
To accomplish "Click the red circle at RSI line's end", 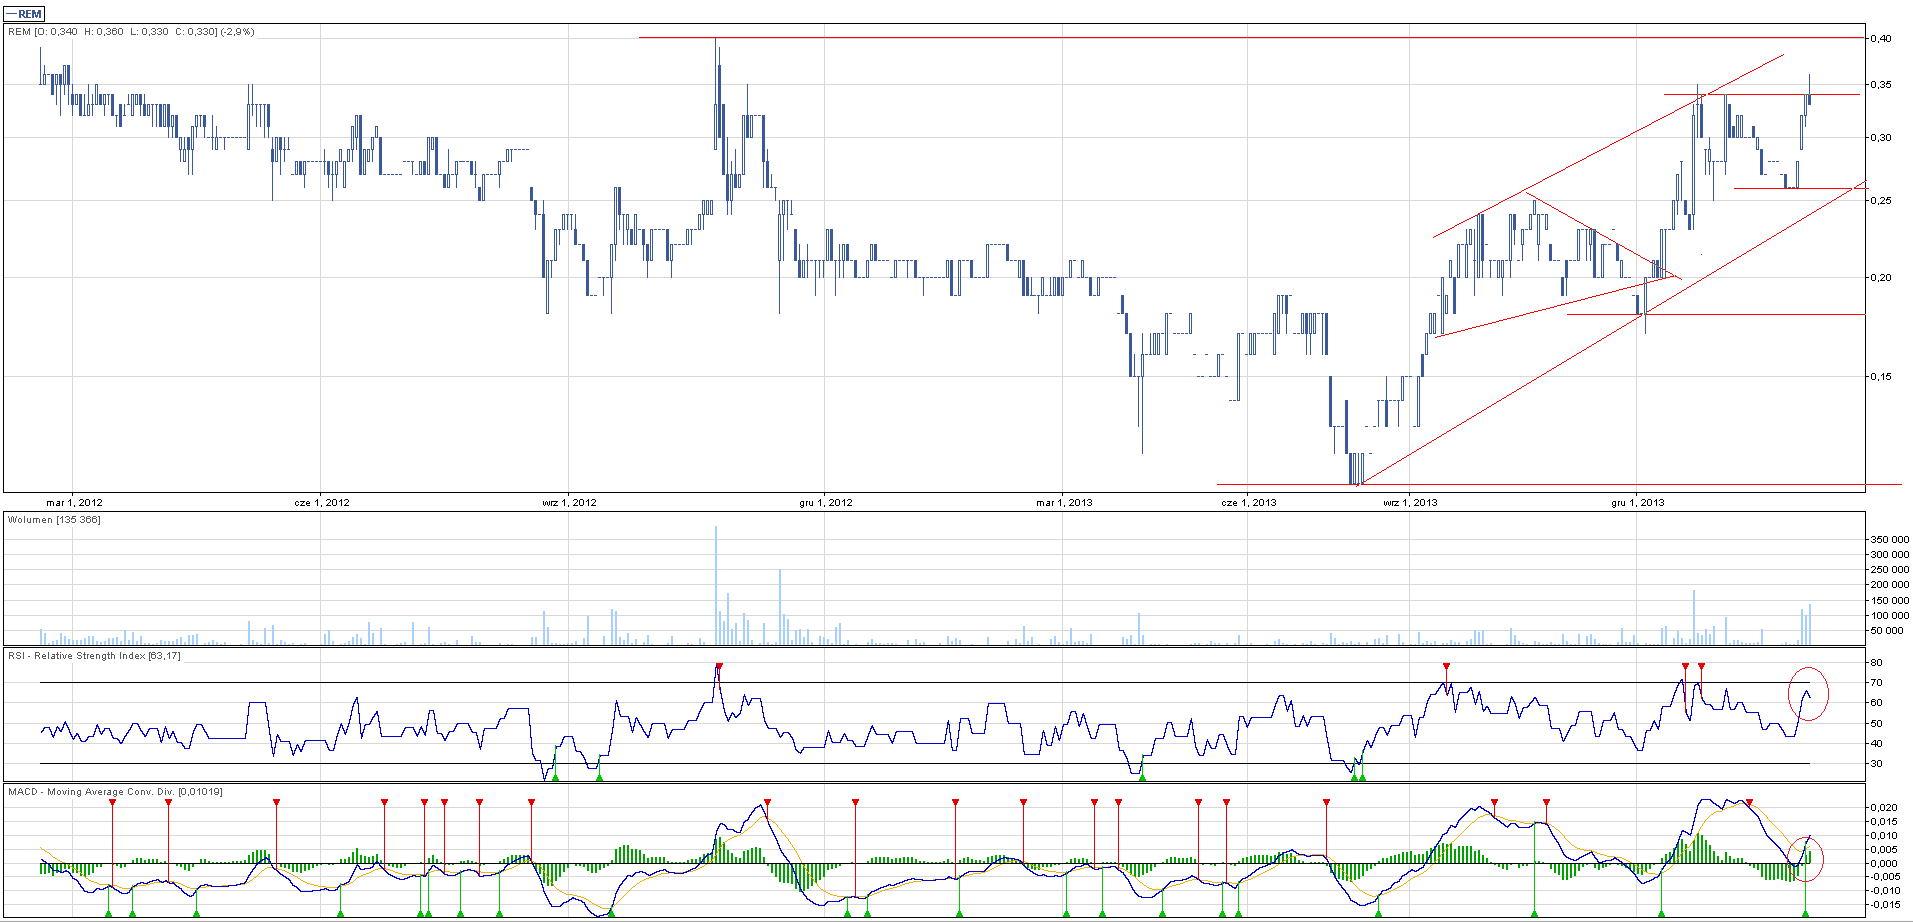I will pos(1808,693).
